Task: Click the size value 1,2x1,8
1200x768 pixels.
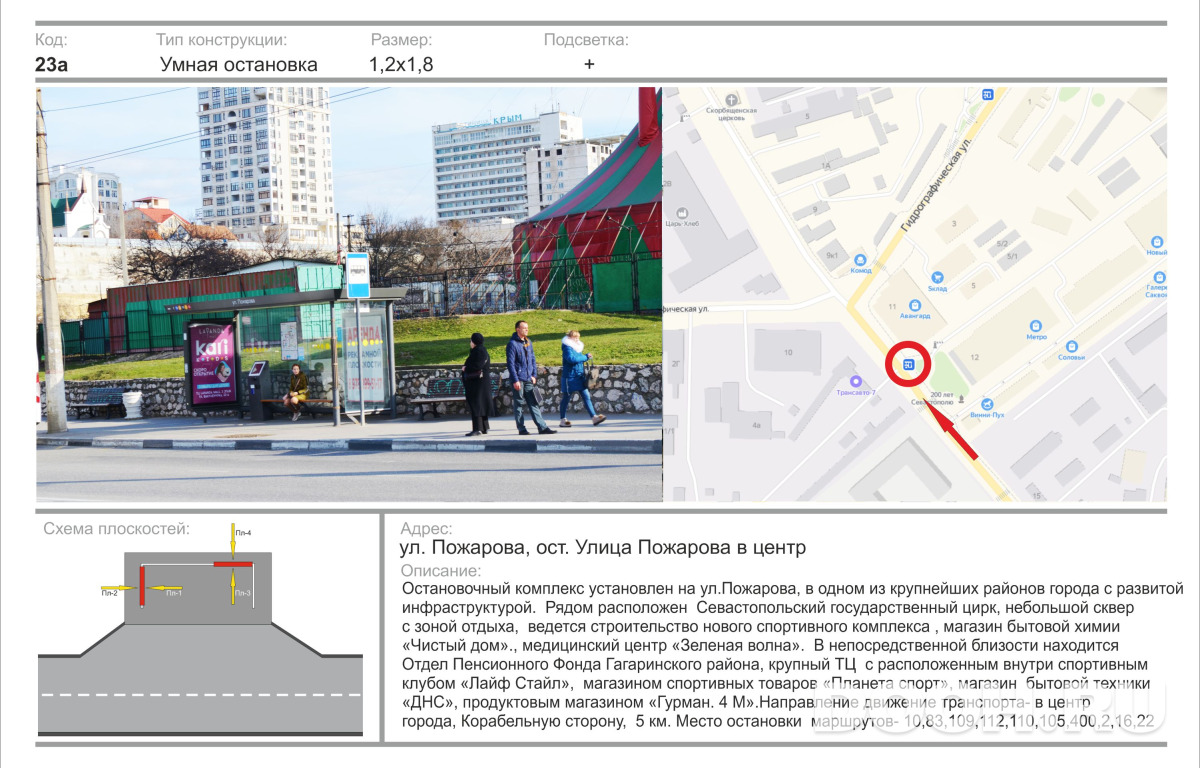Action: click(401, 64)
